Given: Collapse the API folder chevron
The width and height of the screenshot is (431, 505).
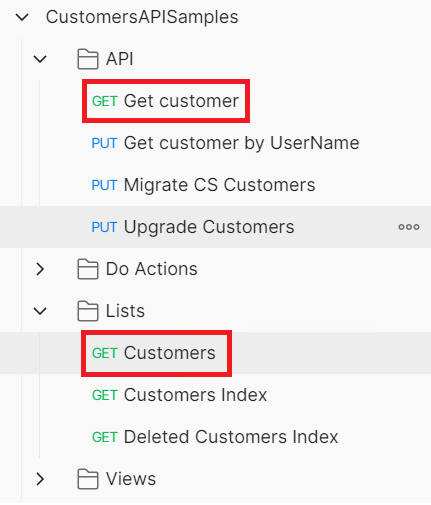Looking at the screenshot, I should coord(40,59).
